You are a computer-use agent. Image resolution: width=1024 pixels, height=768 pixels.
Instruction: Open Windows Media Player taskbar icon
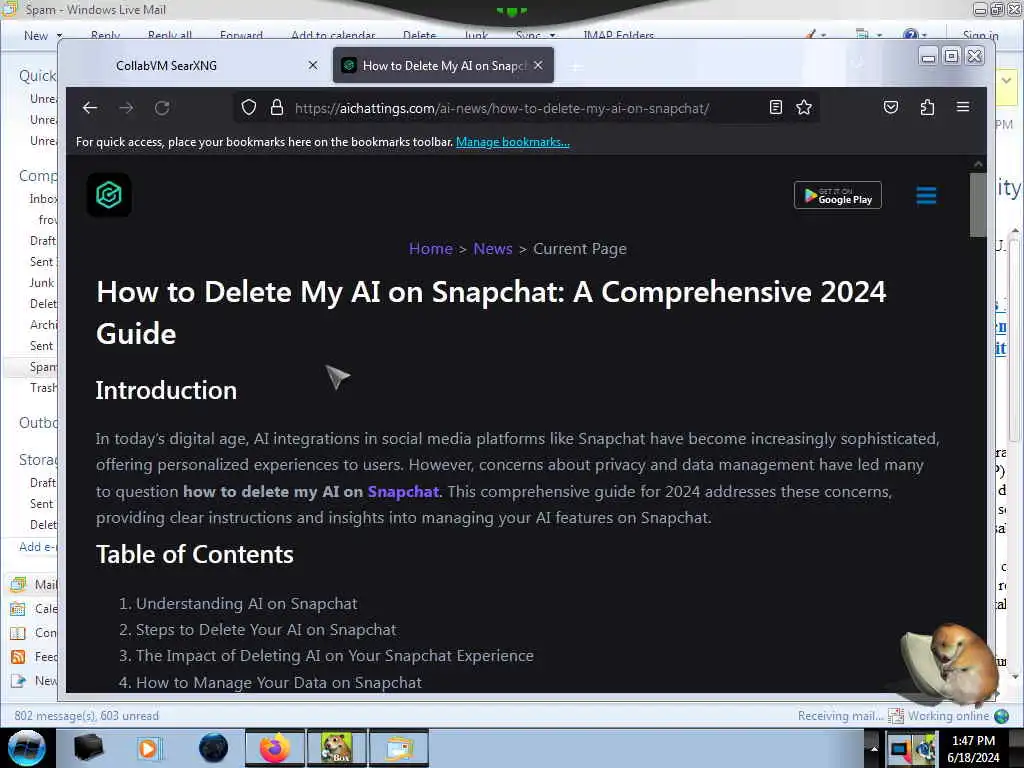[x=149, y=748]
